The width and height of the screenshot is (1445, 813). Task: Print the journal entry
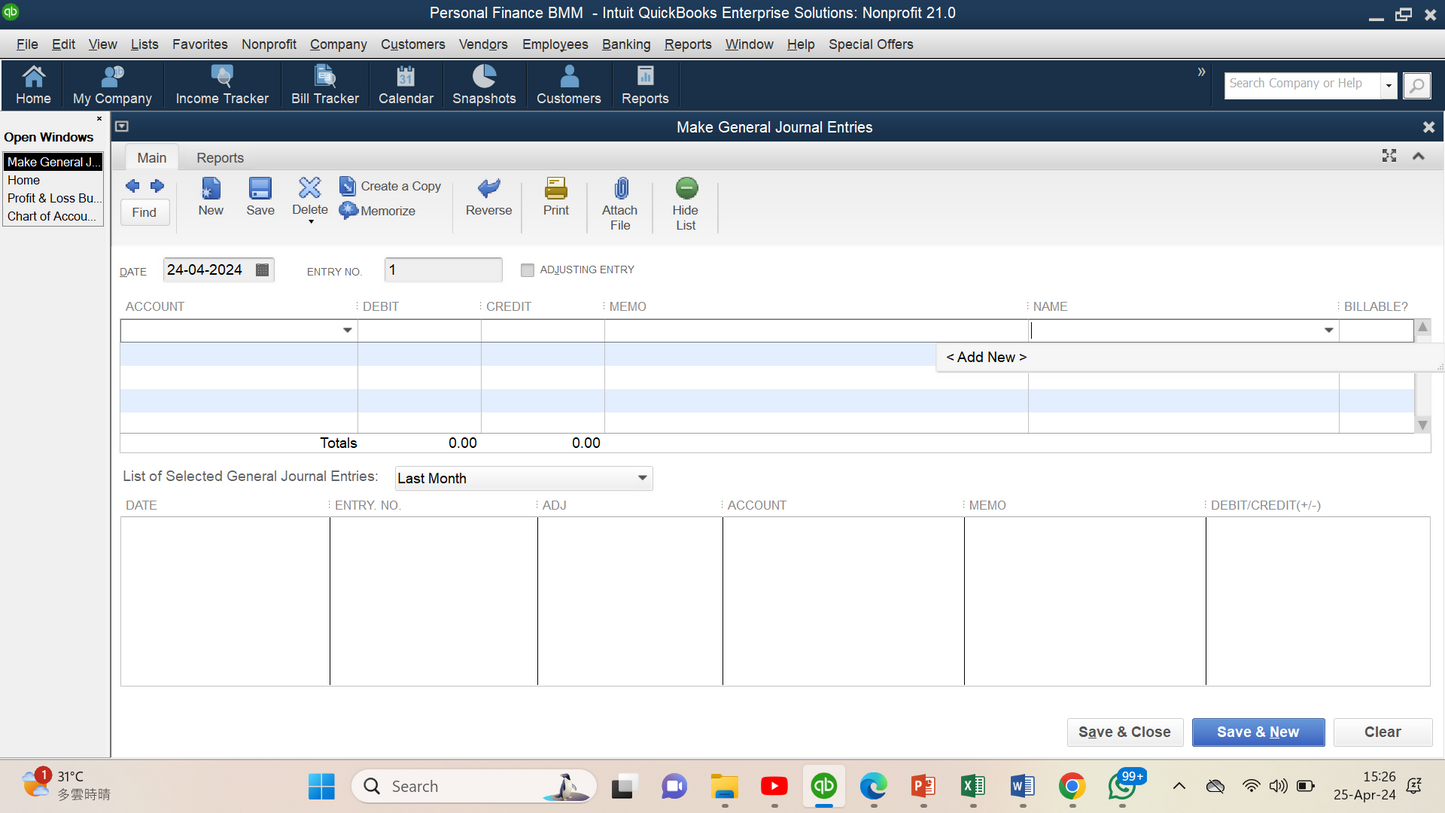click(x=556, y=189)
